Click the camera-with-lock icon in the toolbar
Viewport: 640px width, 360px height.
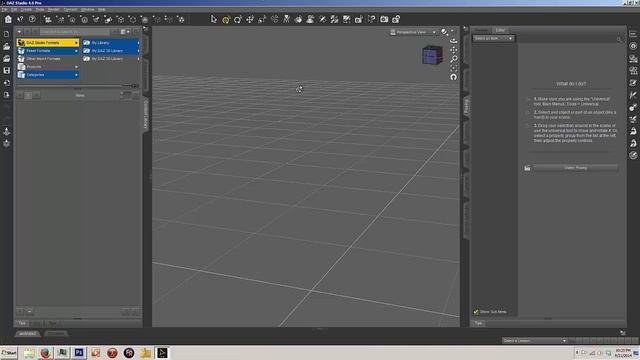point(396,19)
